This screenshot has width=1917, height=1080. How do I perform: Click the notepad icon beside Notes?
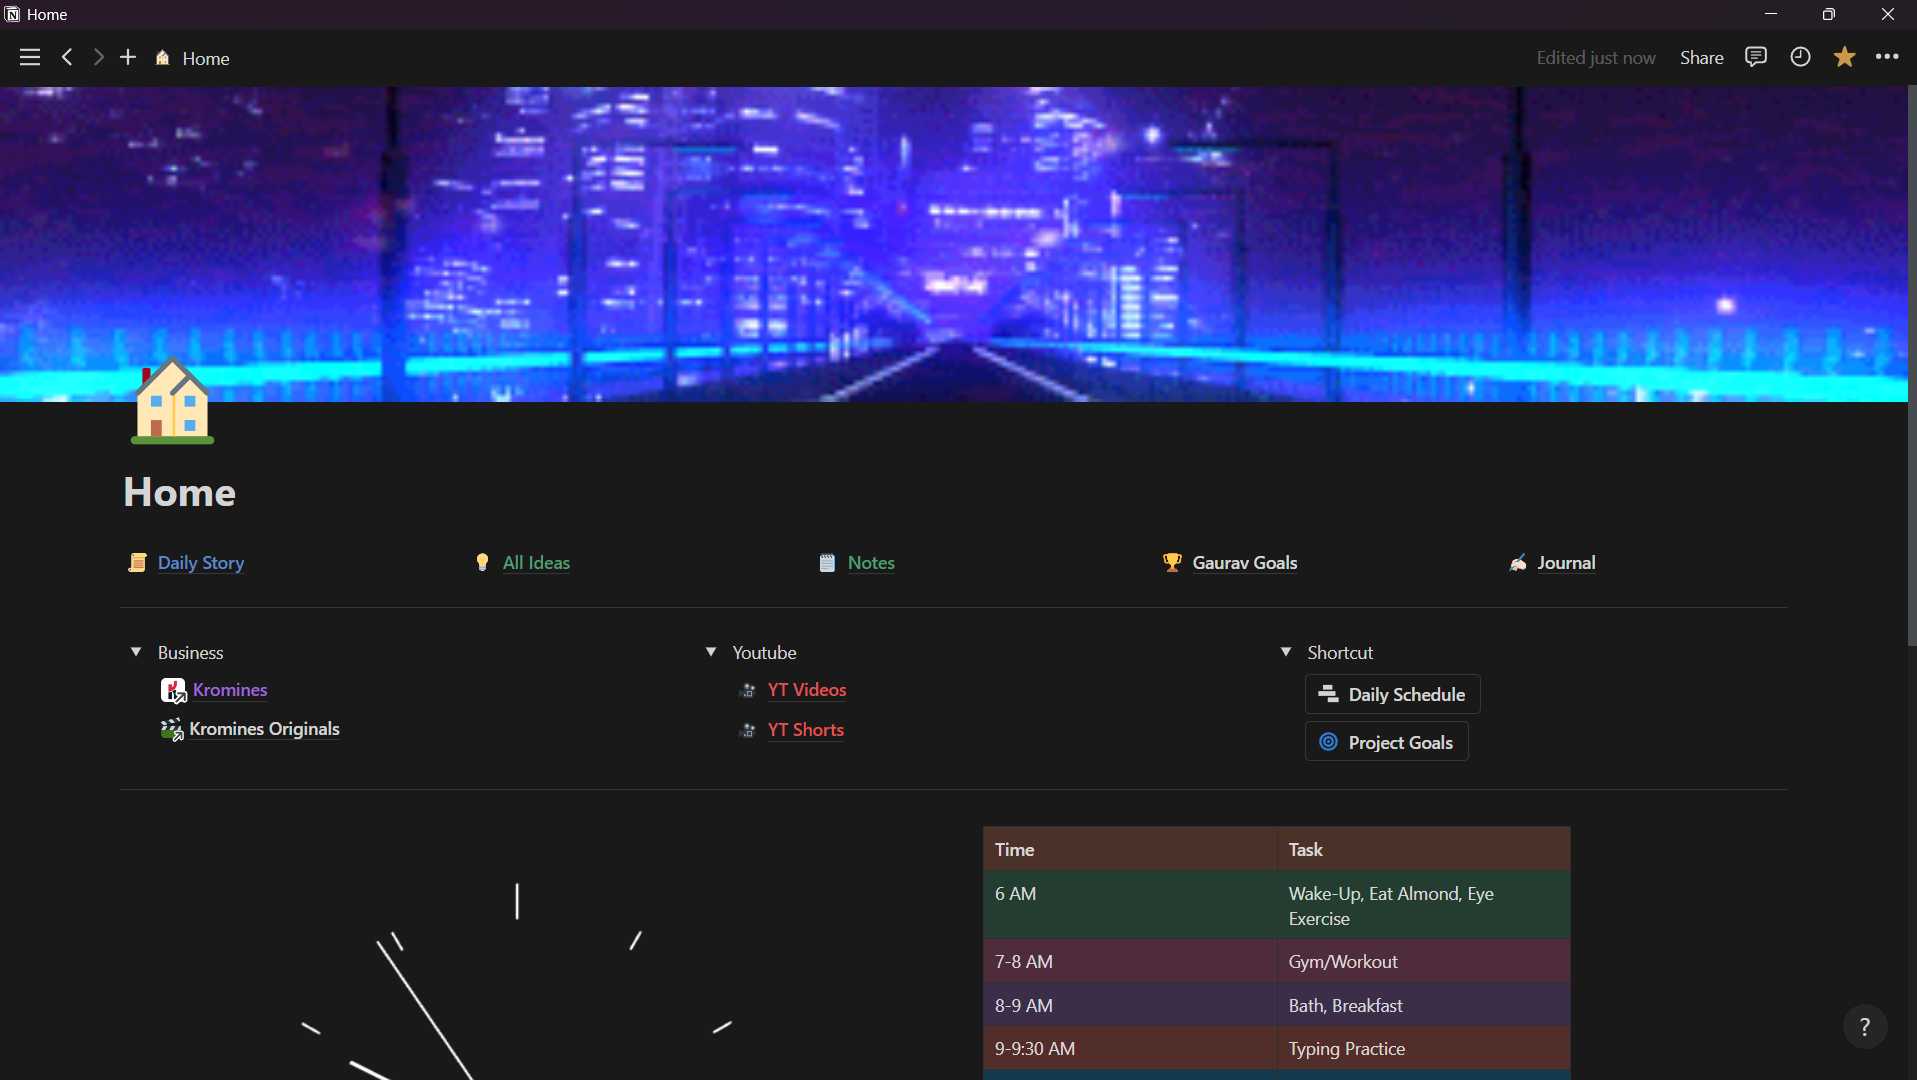pyautogui.click(x=827, y=563)
